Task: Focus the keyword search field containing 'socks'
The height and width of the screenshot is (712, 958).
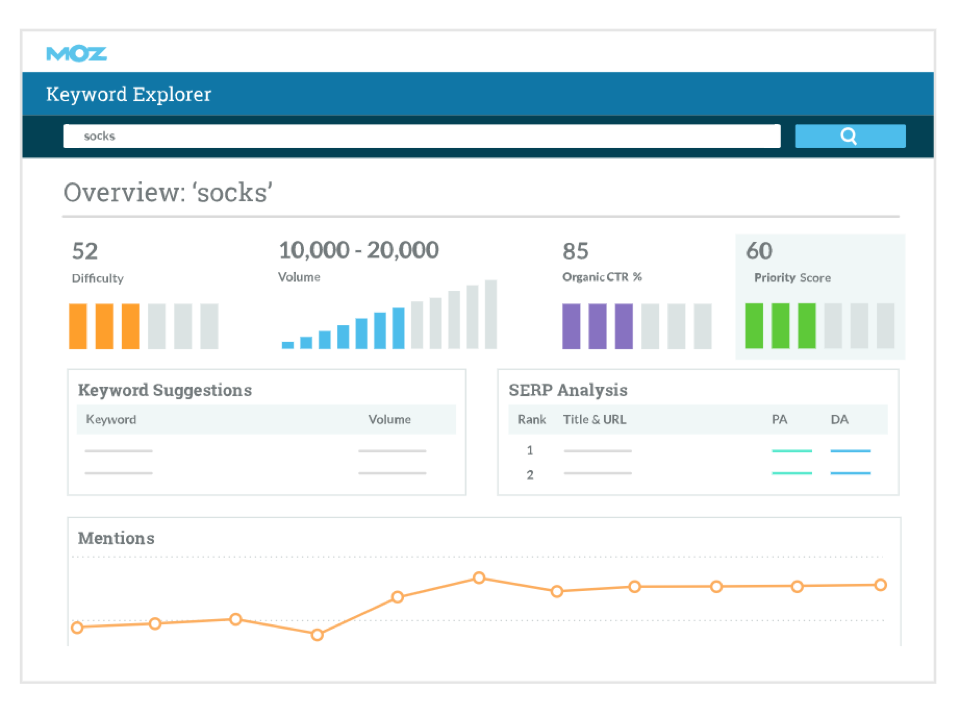Action: click(422, 136)
